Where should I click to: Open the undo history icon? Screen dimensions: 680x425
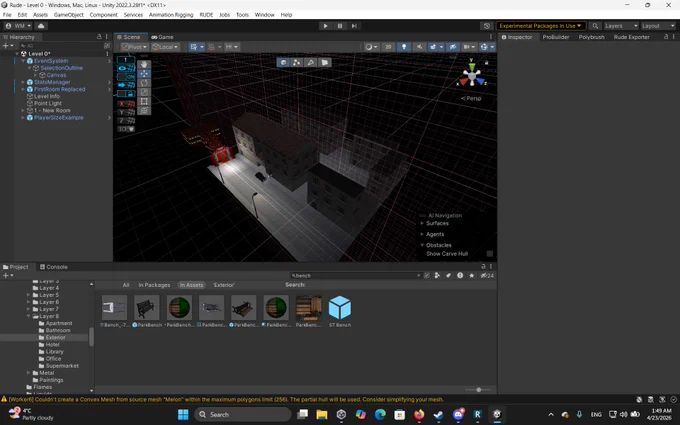pos(487,26)
